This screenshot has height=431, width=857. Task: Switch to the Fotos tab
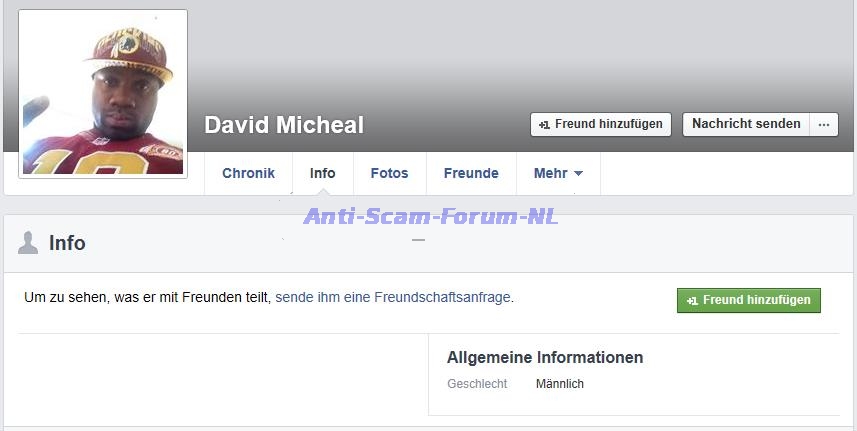(389, 173)
